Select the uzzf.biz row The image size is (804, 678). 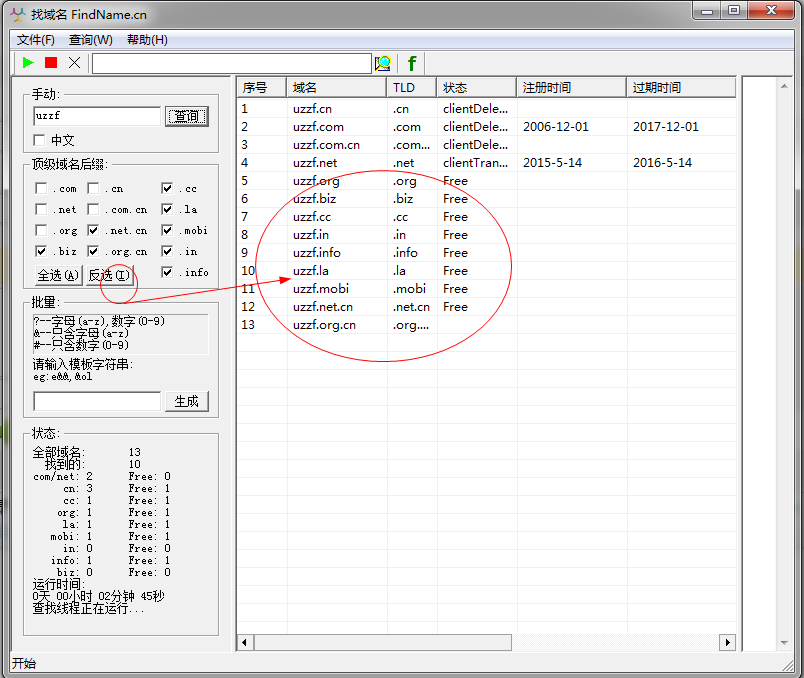[486, 198]
